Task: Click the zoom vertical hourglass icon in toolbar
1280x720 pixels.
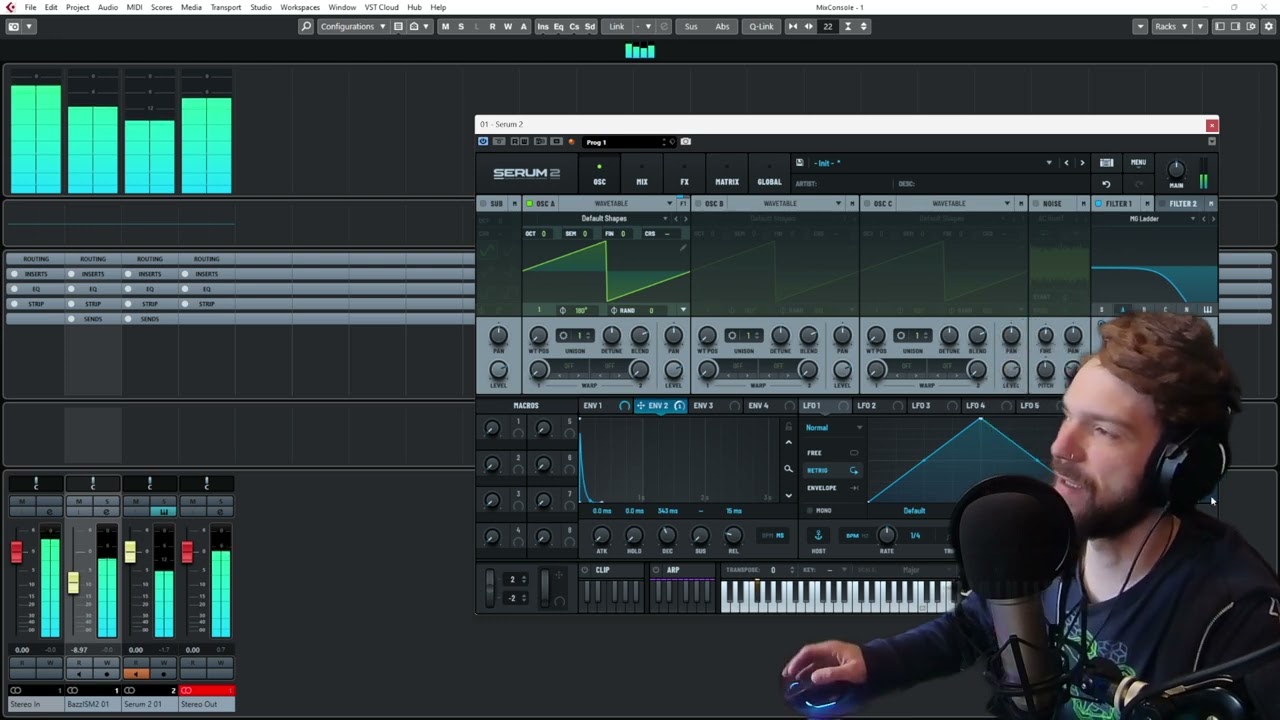Action: tap(848, 26)
